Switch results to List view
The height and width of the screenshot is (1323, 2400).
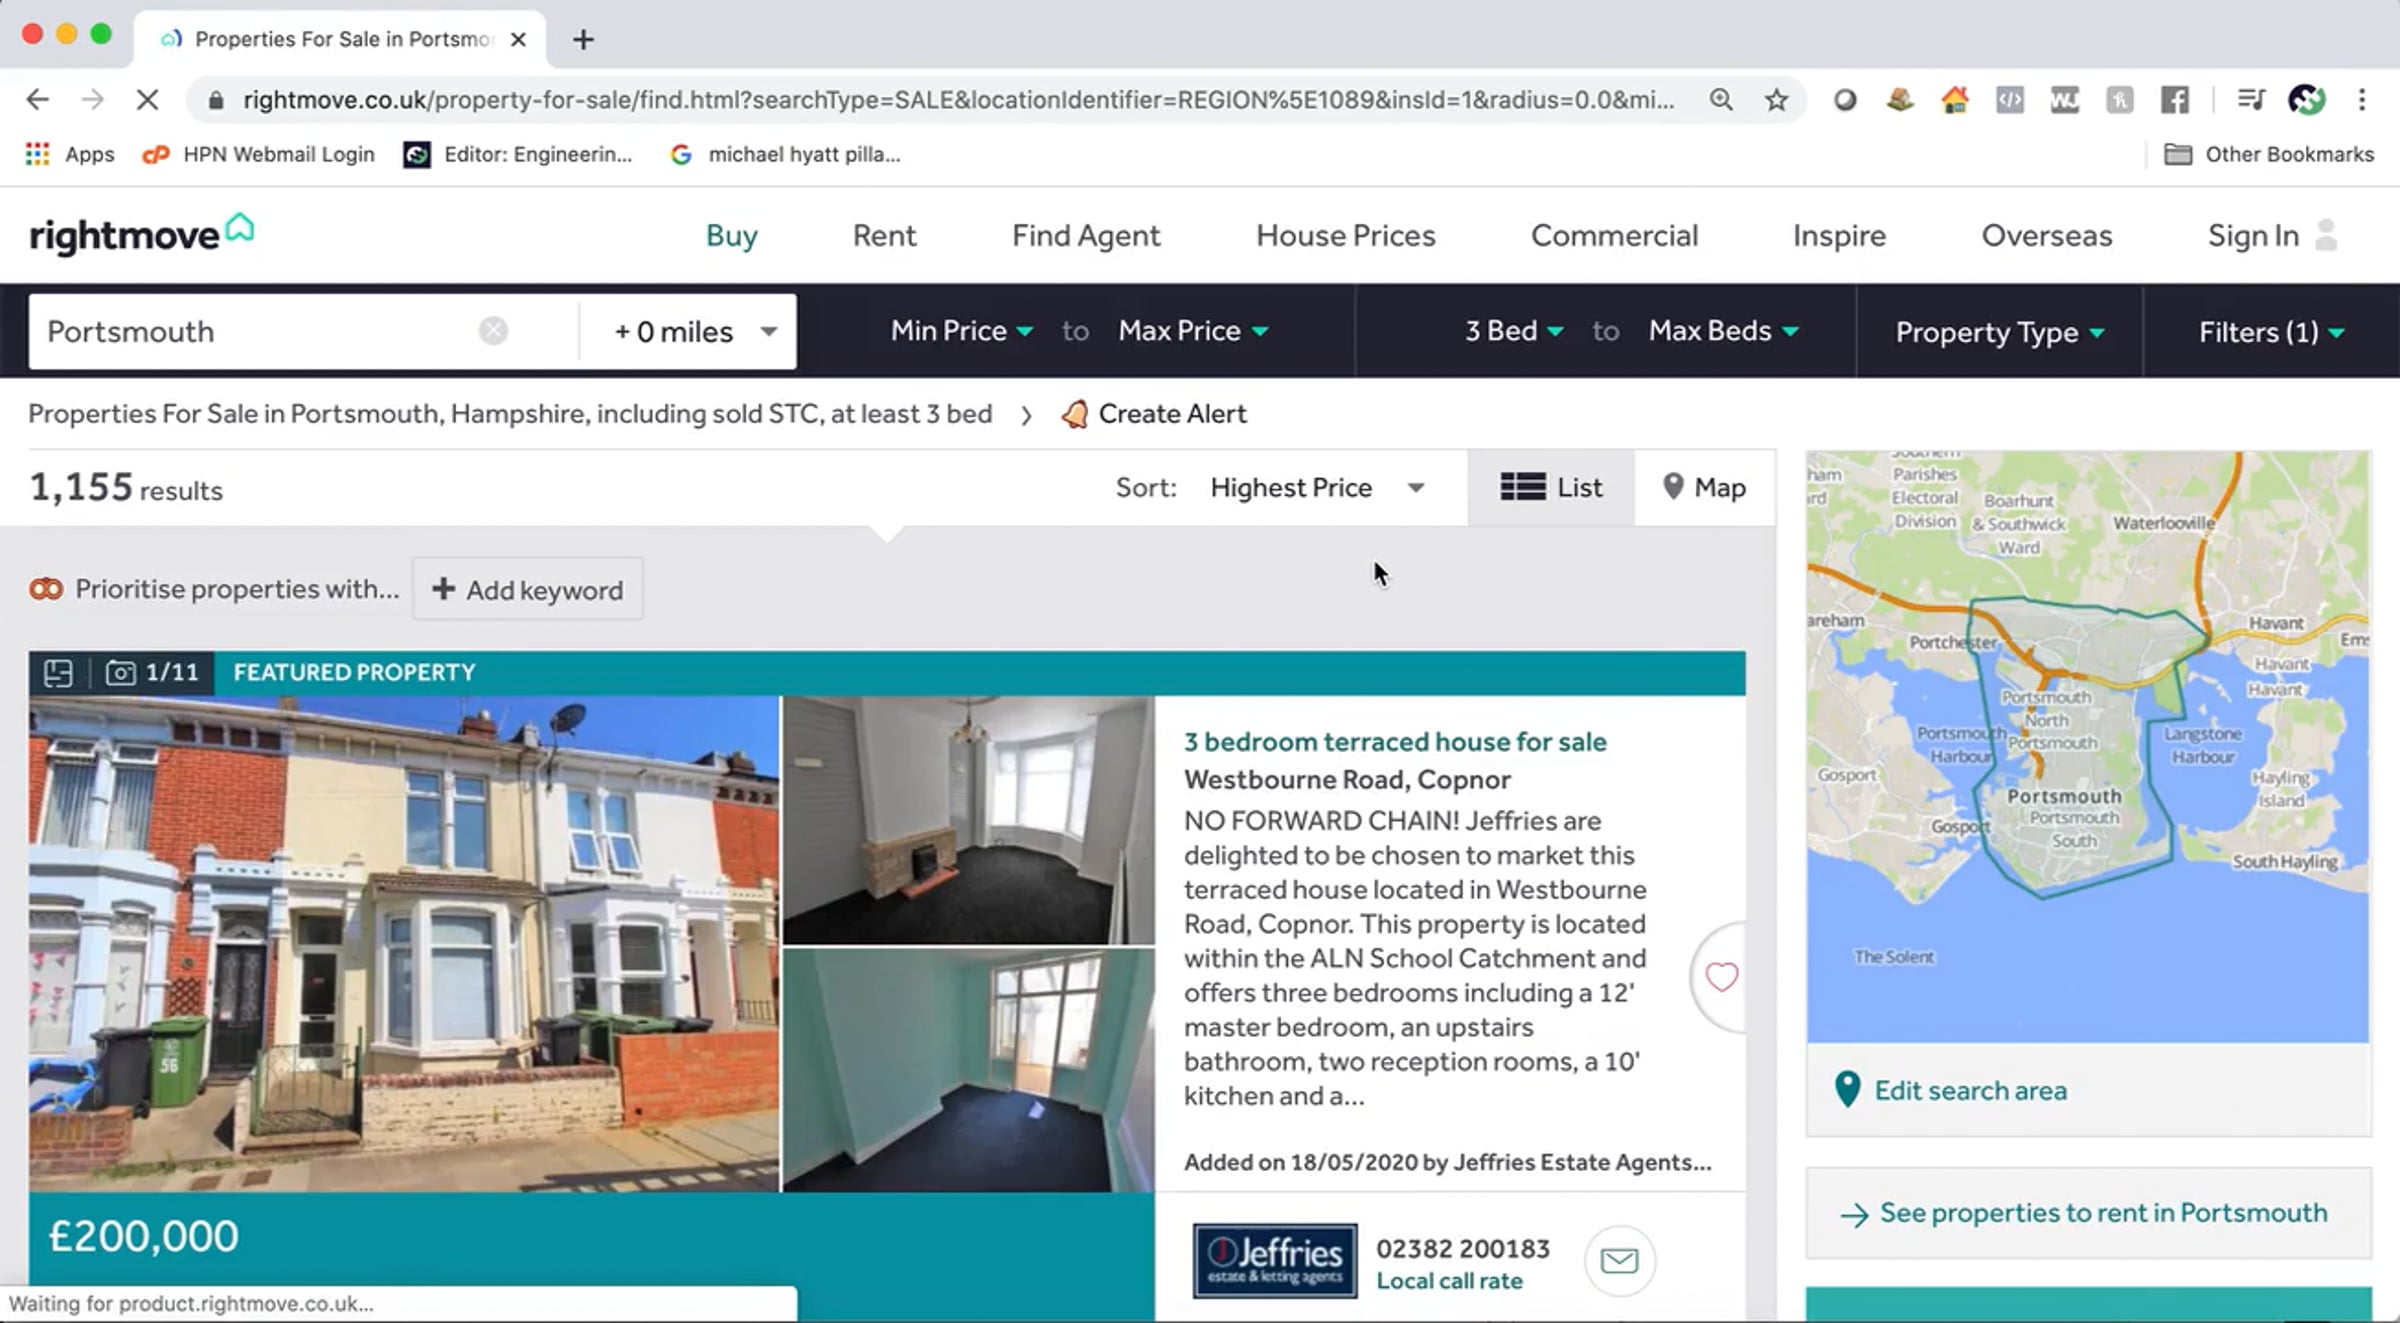[x=1551, y=488]
